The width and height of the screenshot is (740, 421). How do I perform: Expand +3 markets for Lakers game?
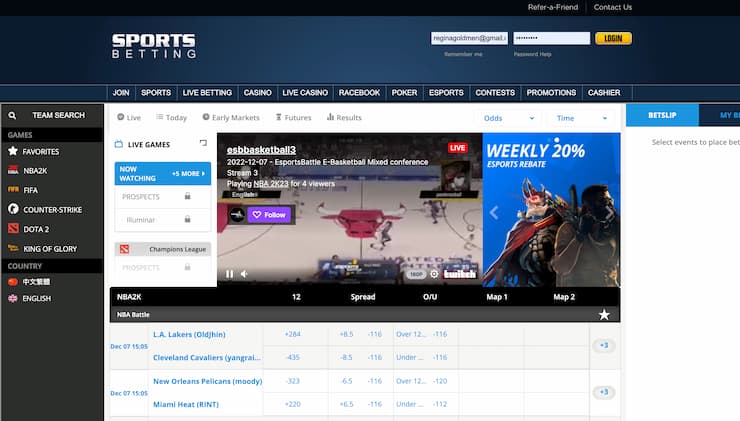(x=604, y=345)
